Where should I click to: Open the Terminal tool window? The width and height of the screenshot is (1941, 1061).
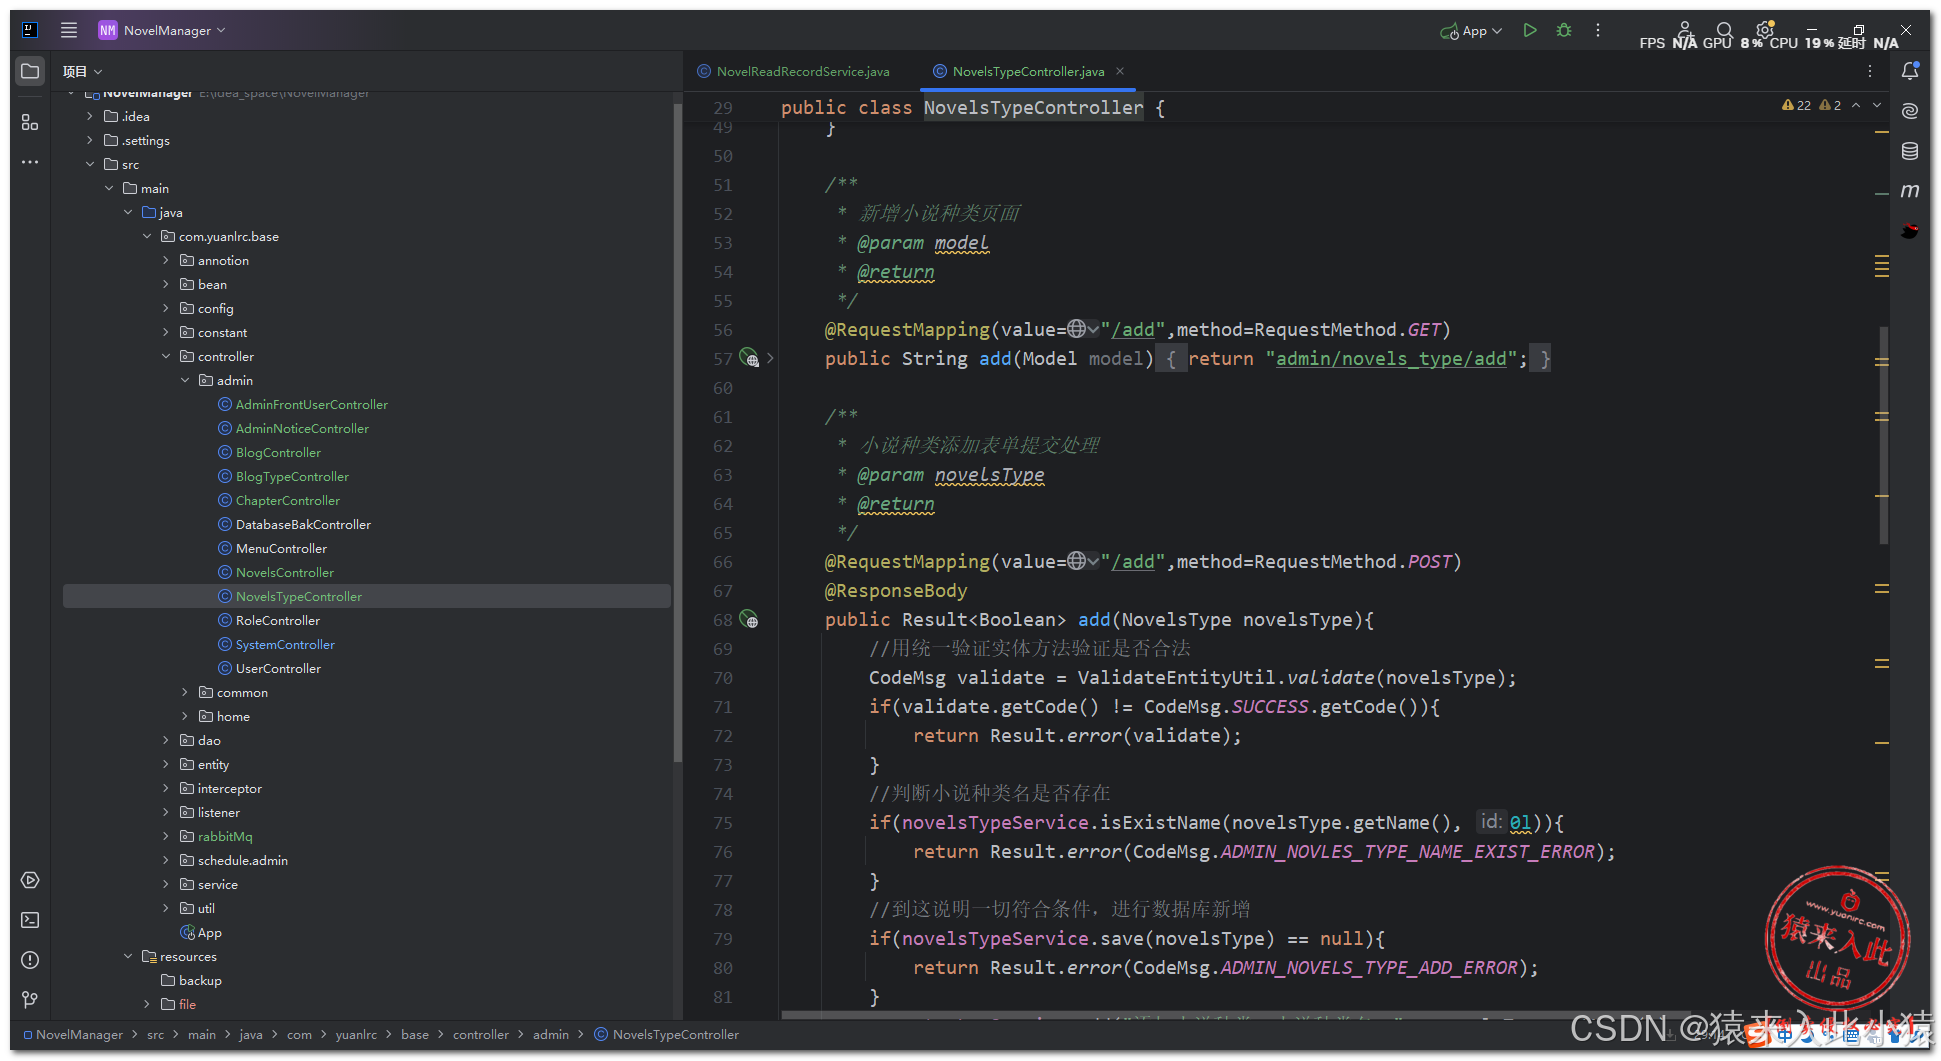30,920
